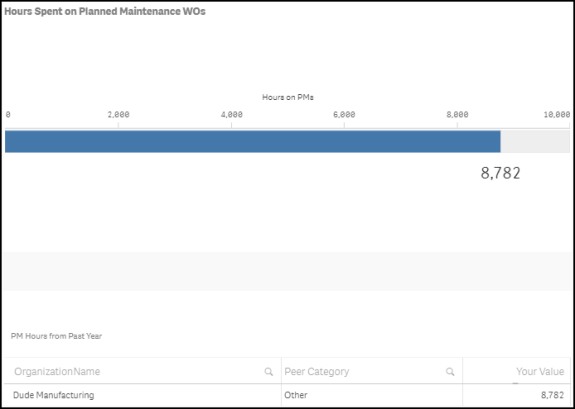575x409 pixels.
Task: Click the 4,000 axis tick label
Action: [231, 115]
